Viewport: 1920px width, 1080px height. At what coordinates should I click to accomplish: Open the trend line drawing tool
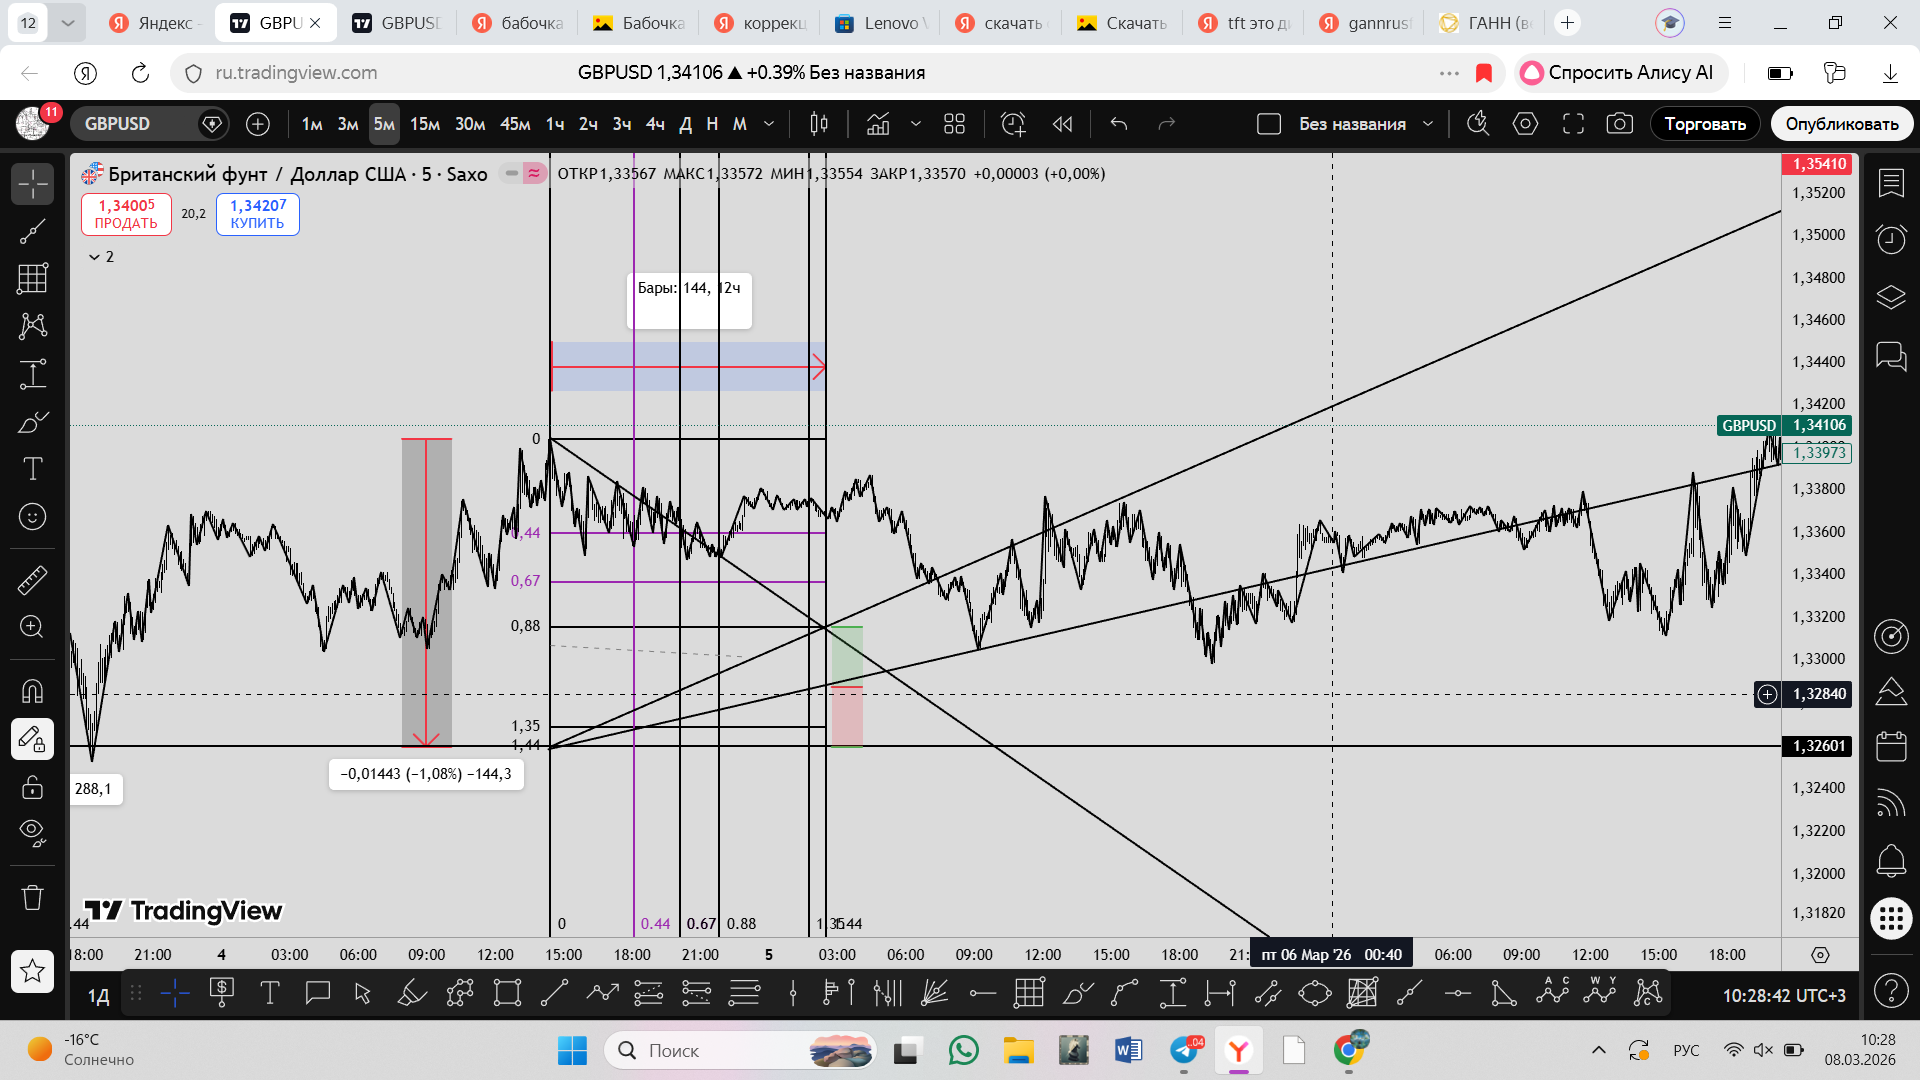click(x=32, y=232)
